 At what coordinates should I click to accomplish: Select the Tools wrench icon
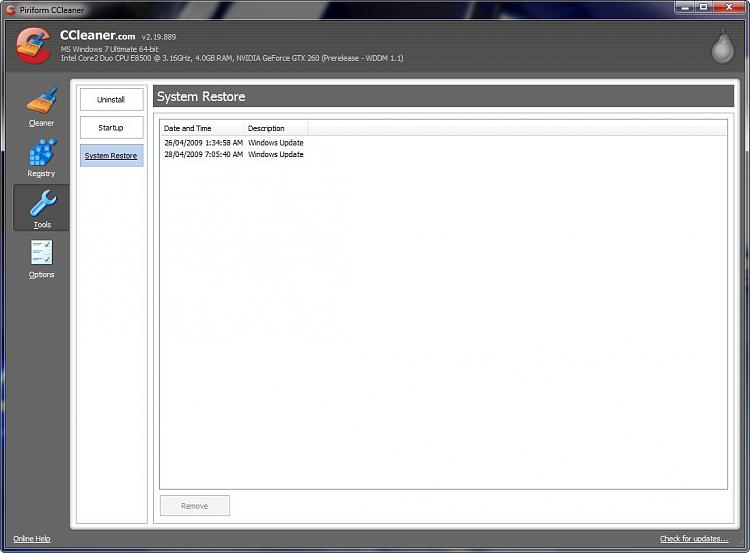tap(42, 203)
